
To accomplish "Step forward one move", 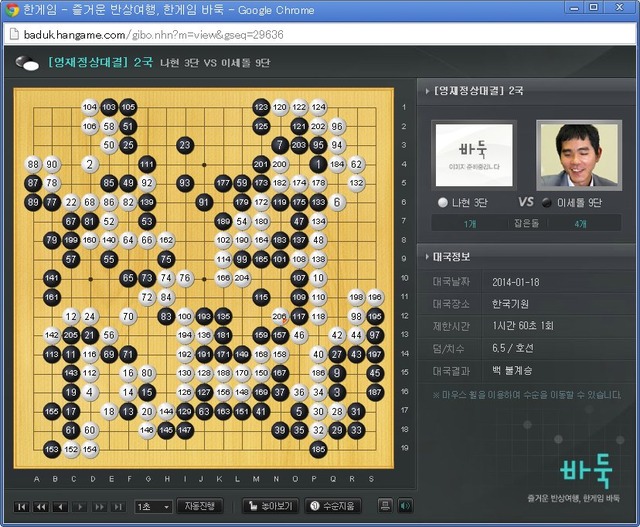I will 80,507.
